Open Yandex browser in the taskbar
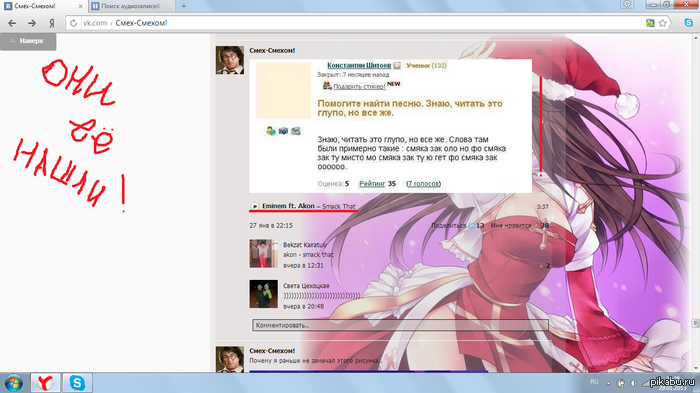The image size is (700, 393). click(45, 383)
